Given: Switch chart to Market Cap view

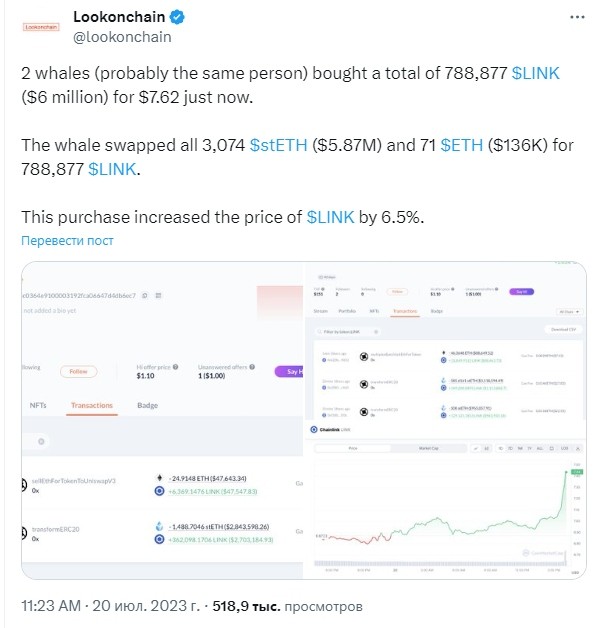Looking at the screenshot, I should pos(428,448).
